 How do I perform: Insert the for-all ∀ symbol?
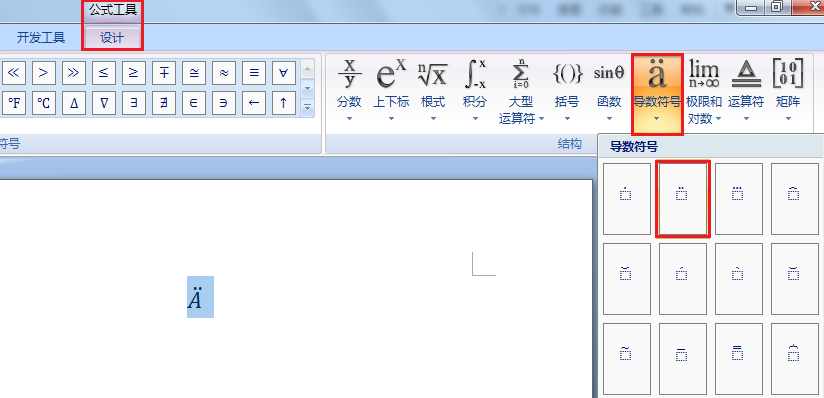(284, 73)
